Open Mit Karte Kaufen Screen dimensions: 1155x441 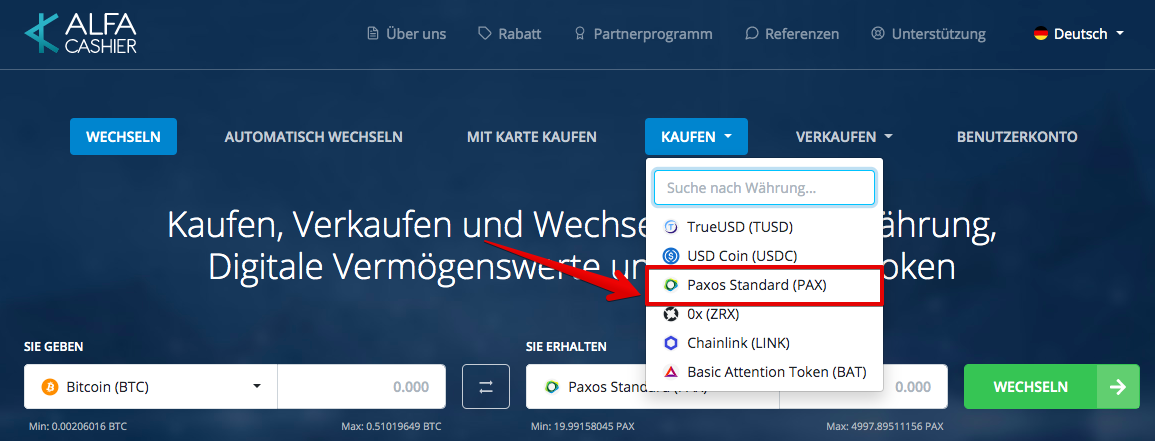pos(532,137)
